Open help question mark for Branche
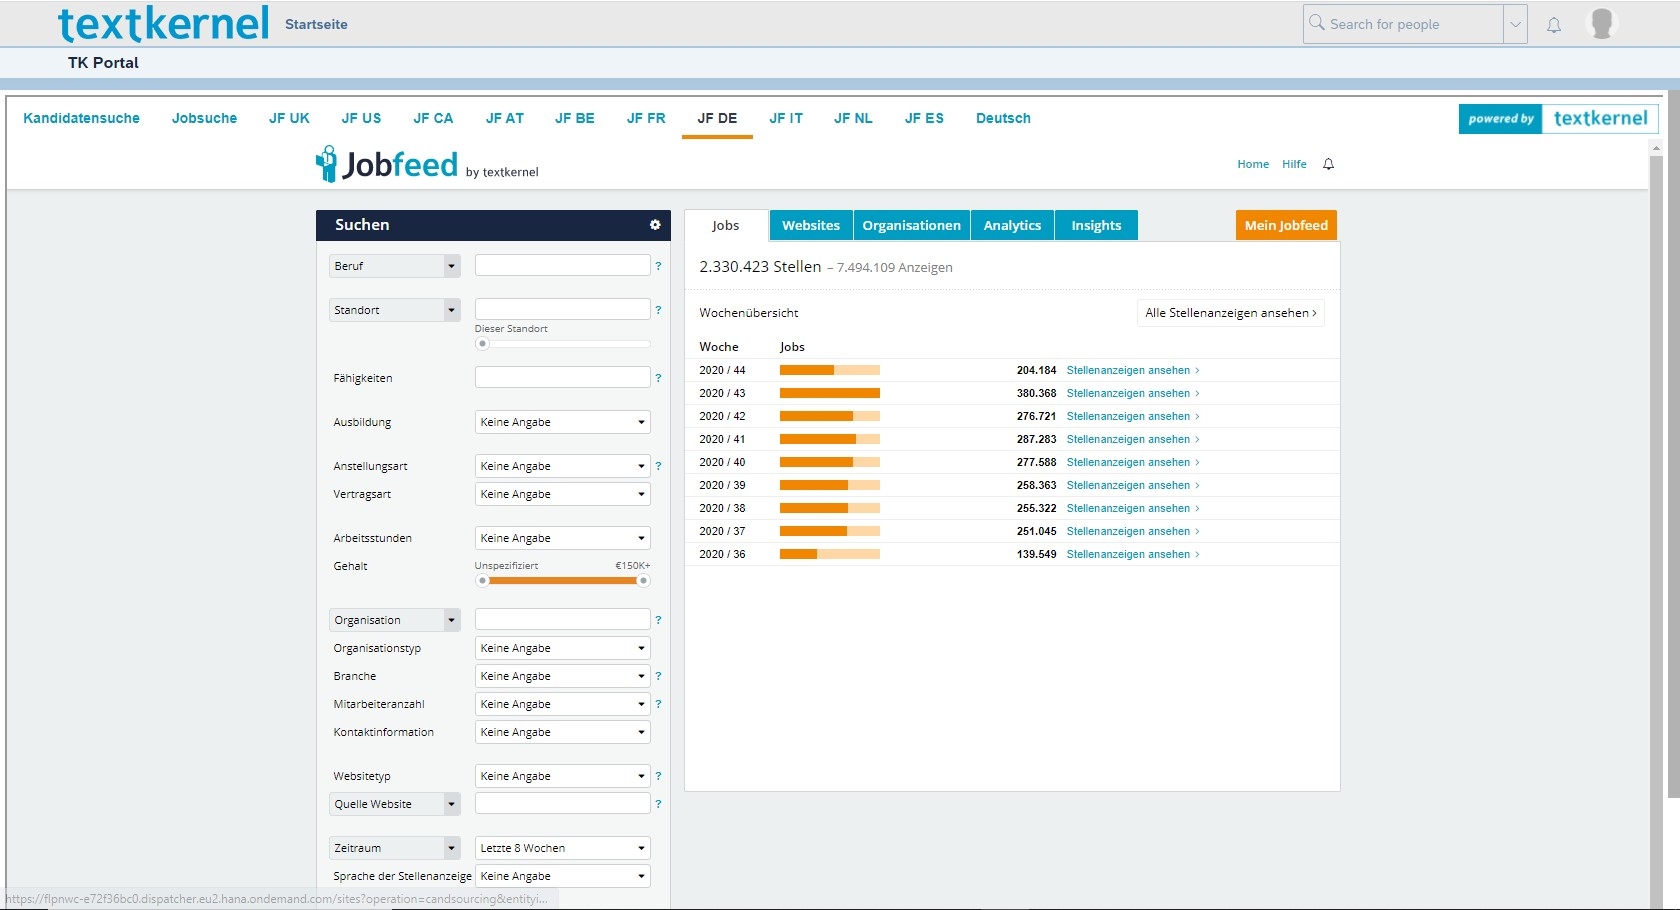1680x910 pixels. 658,676
